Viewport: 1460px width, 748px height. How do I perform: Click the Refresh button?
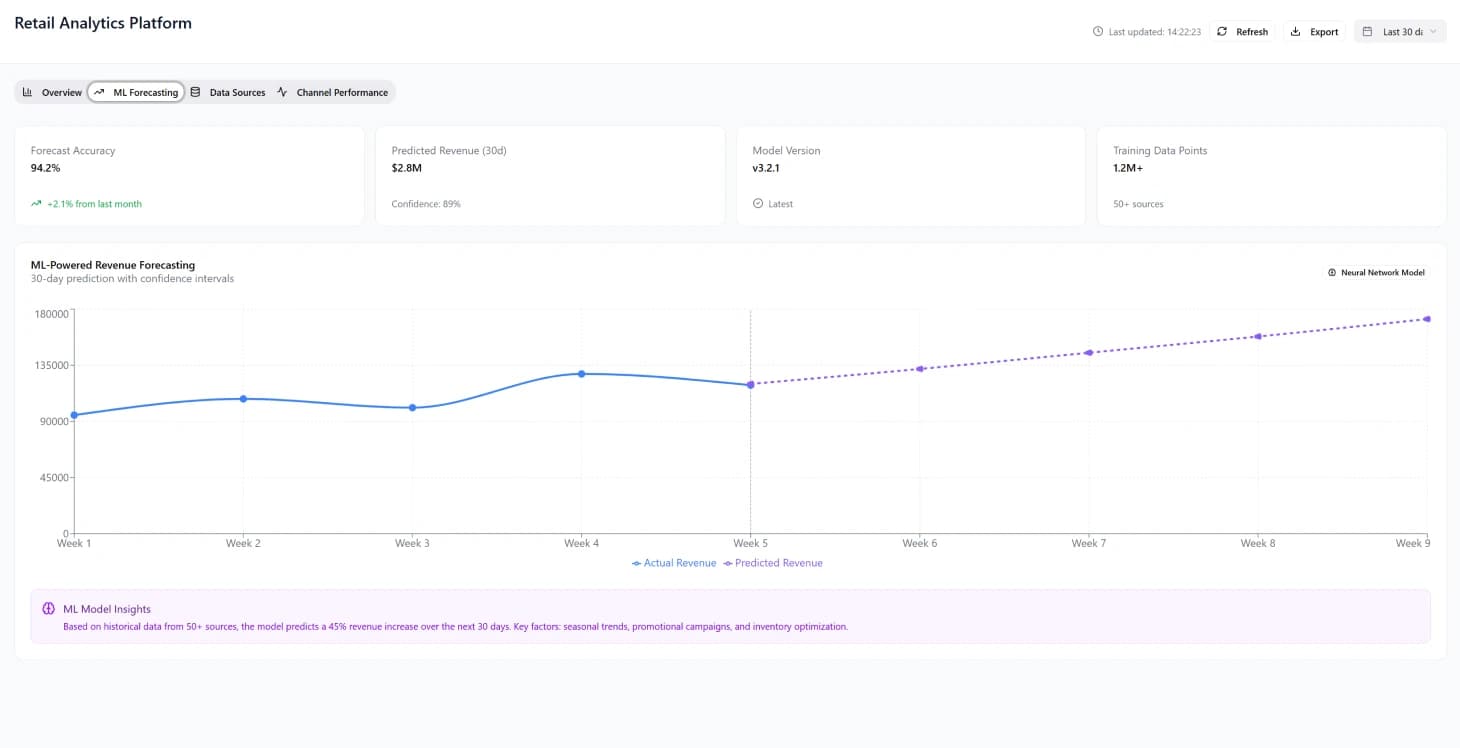1243,31
